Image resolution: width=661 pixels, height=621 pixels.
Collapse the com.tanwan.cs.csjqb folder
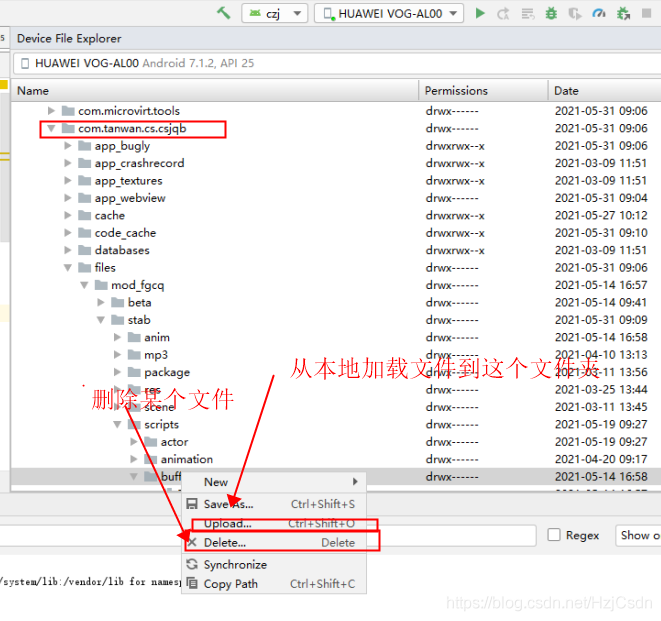click(x=51, y=128)
